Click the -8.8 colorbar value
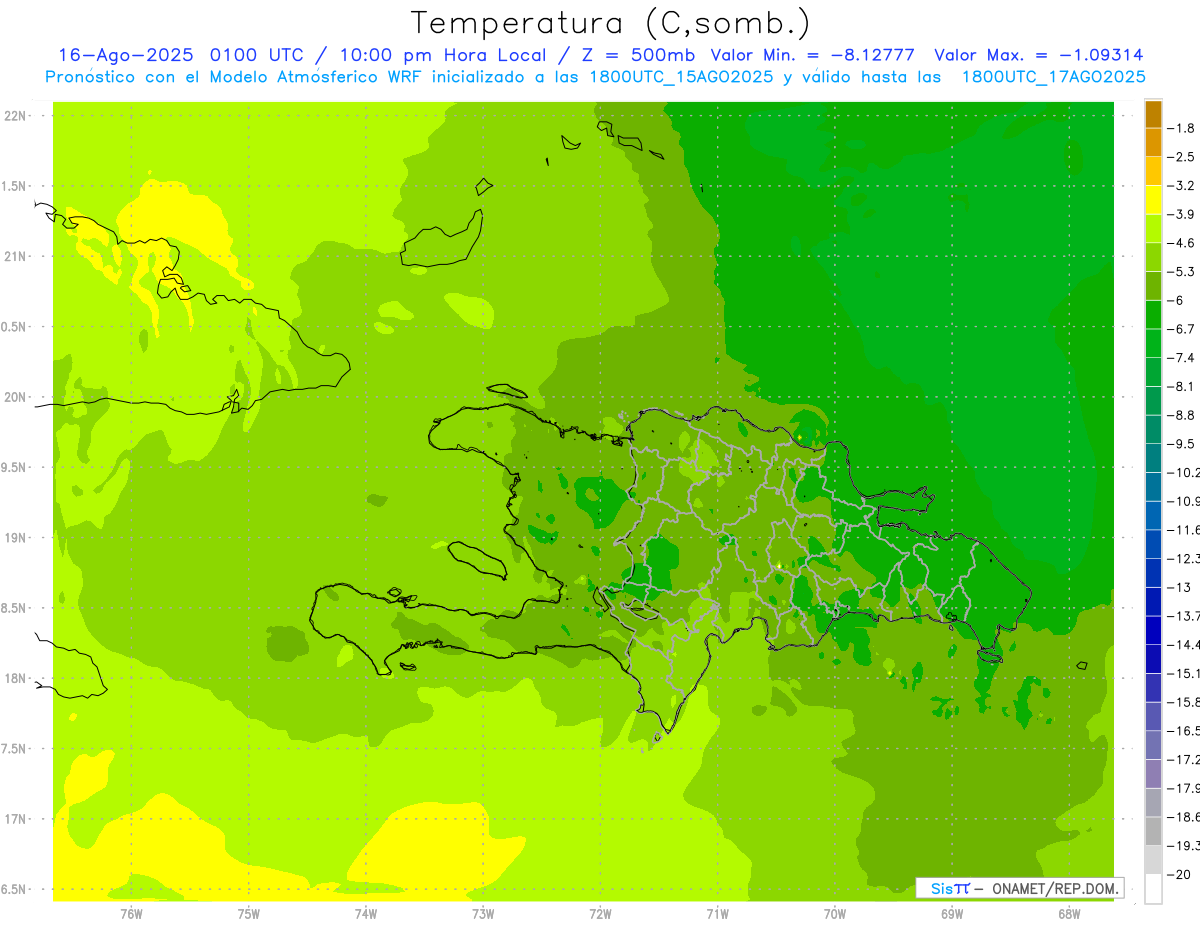Screen dimensions: 1200x927 pos(1182,415)
